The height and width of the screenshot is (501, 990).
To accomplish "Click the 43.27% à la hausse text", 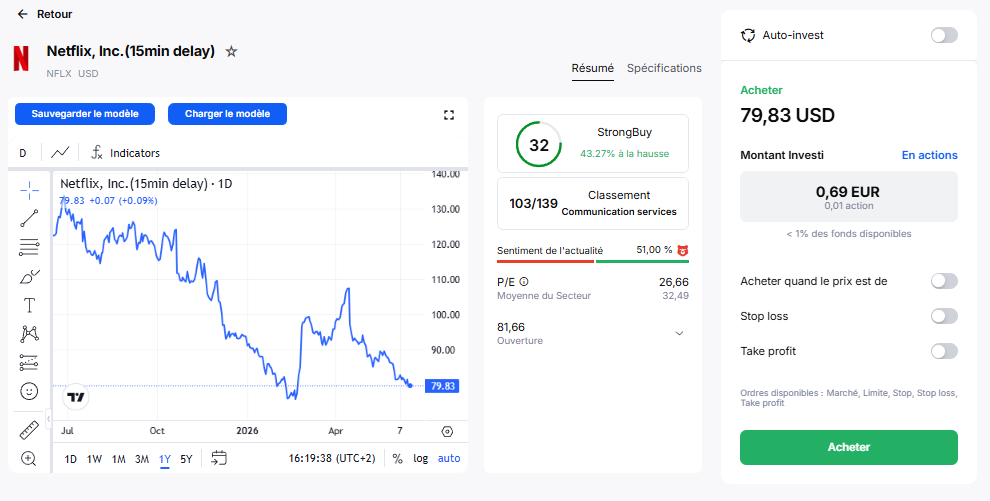I will [624, 153].
